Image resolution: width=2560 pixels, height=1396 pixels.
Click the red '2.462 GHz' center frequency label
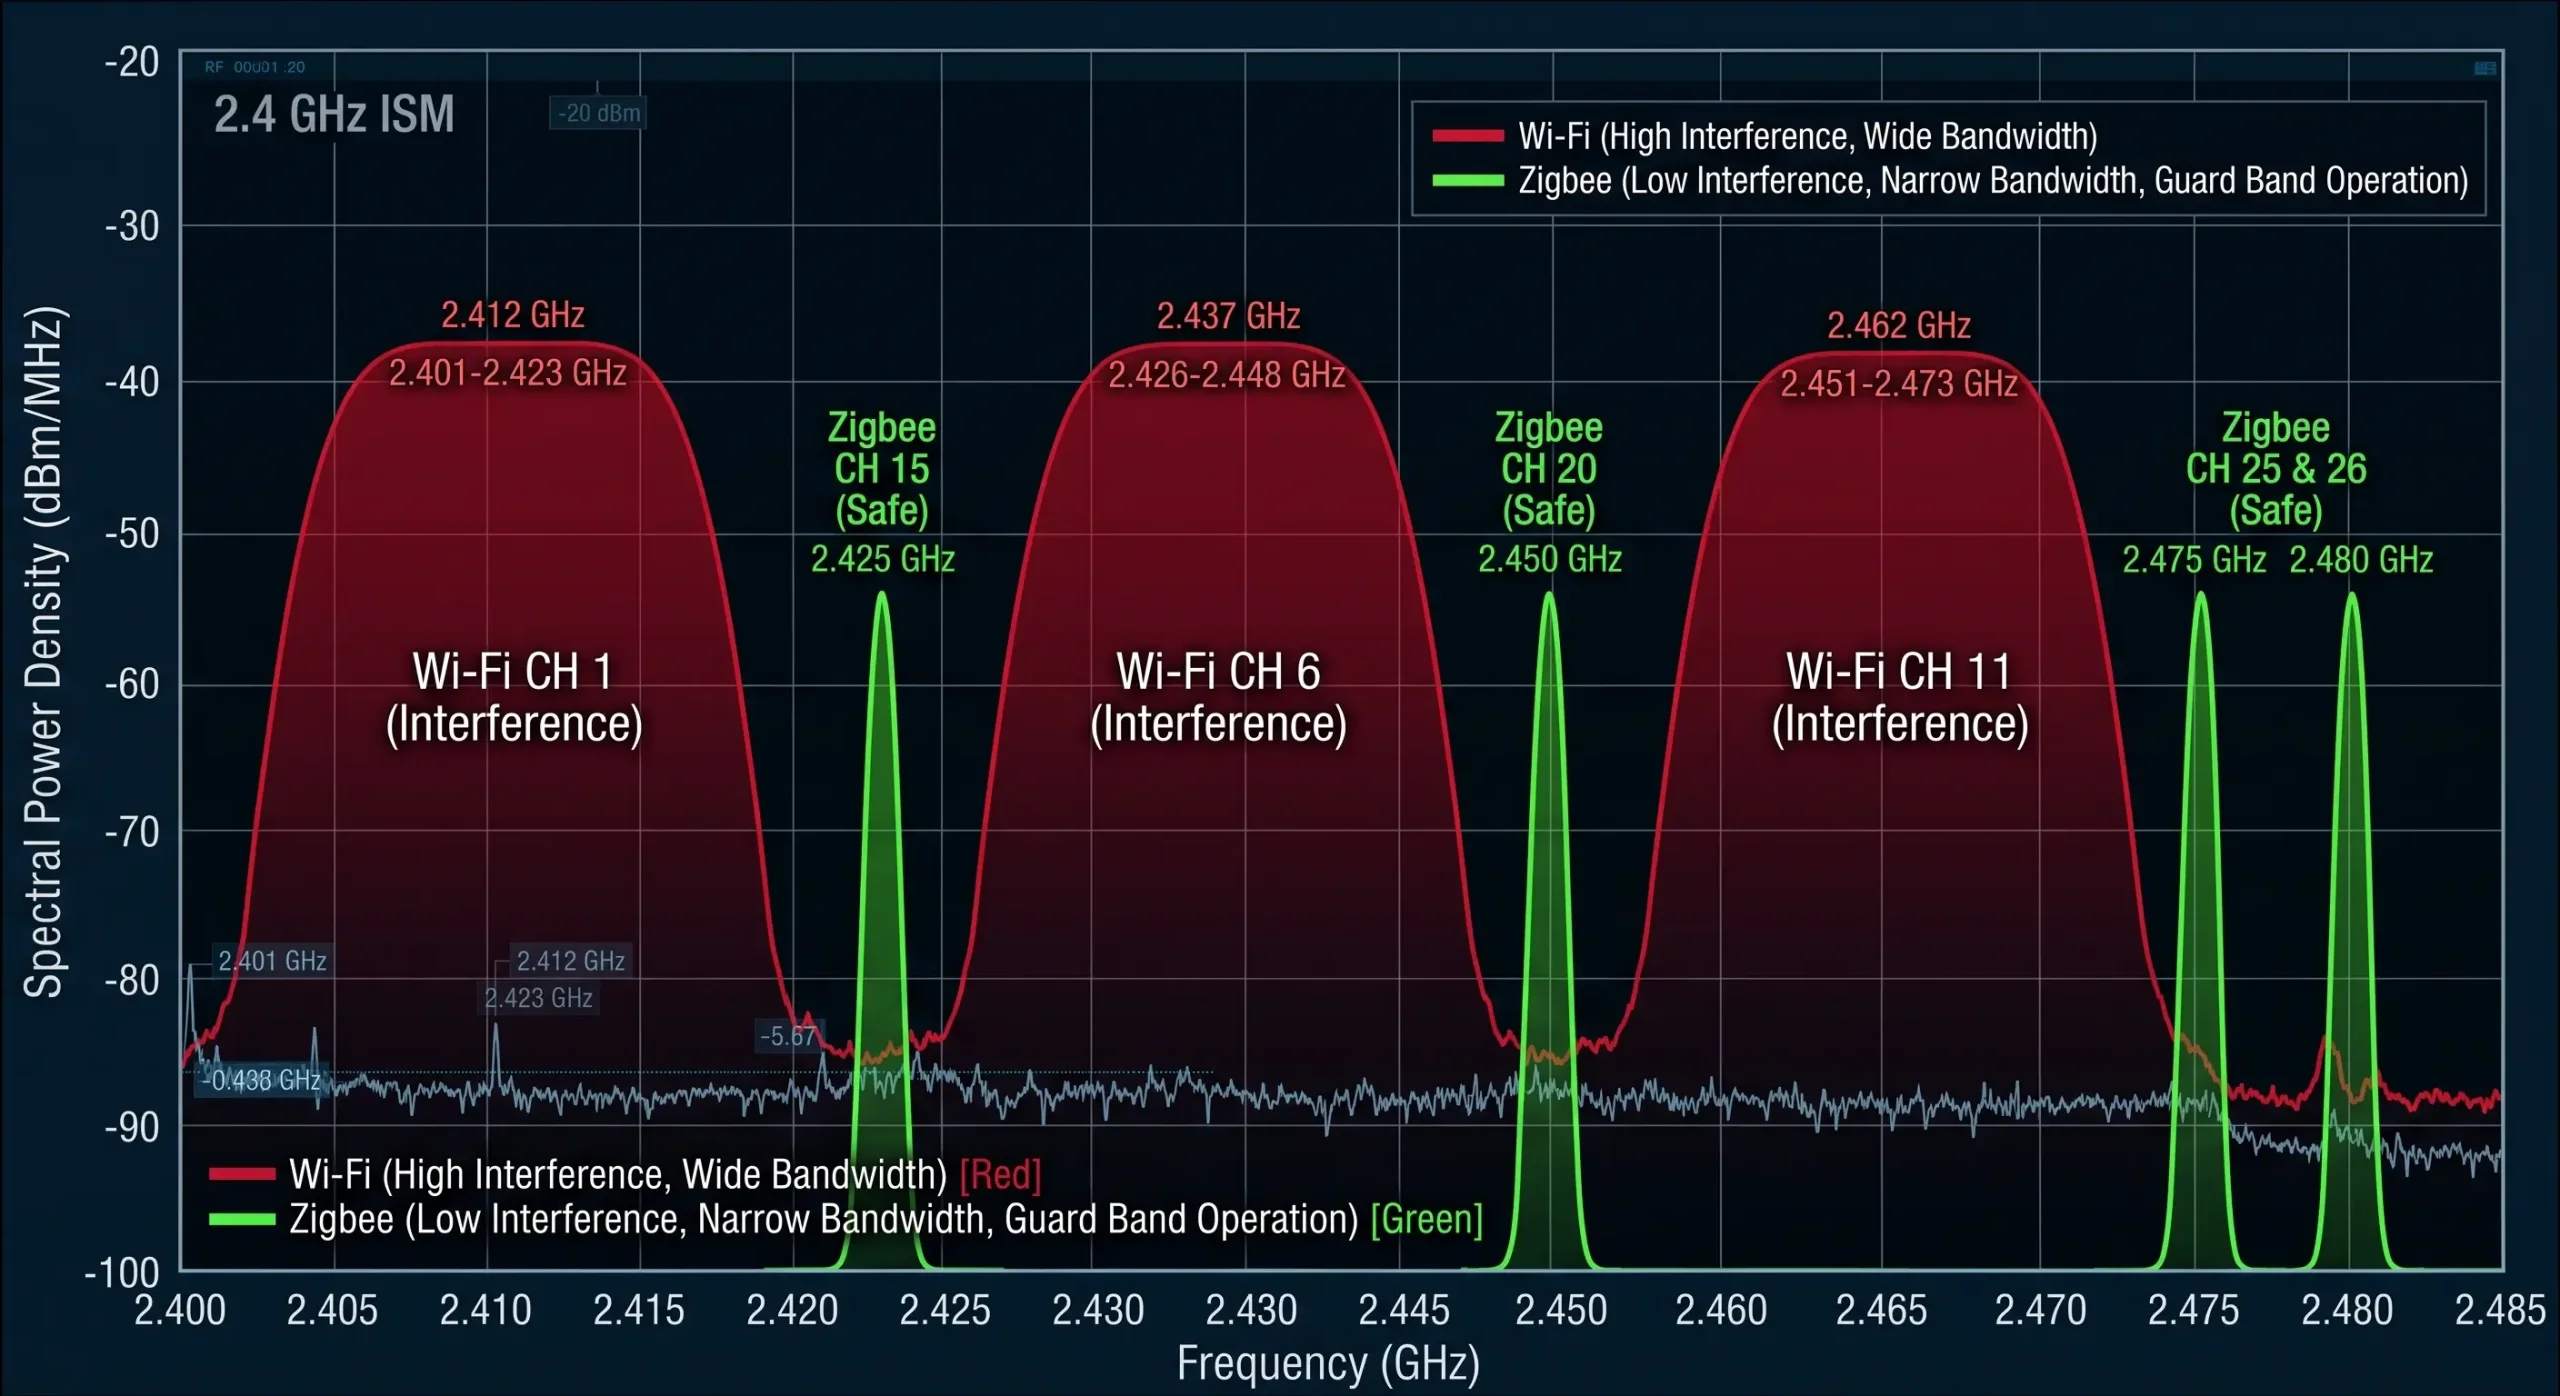pyautogui.click(x=1899, y=325)
